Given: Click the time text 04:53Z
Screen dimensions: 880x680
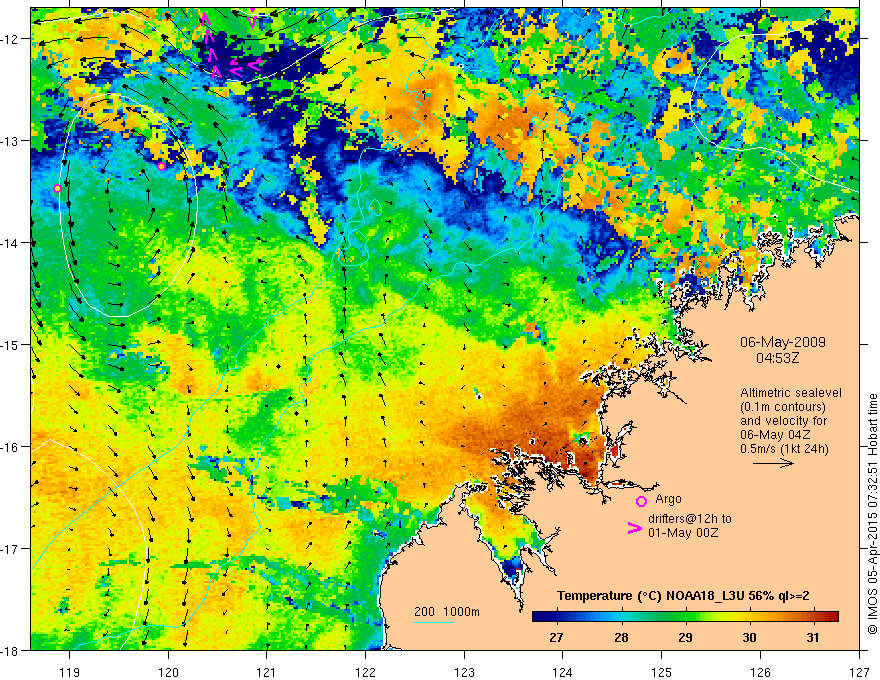Looking at the screenshot, I should click(x=777, y=357).
